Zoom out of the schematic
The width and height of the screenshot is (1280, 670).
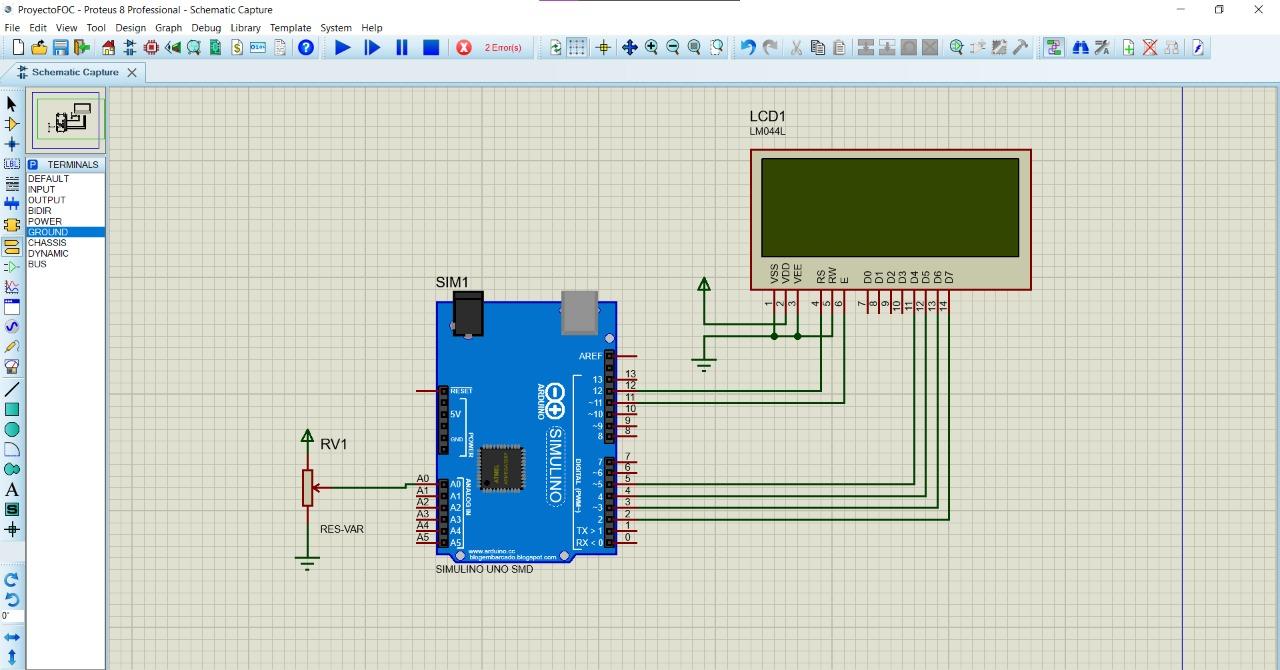point(673,47)
